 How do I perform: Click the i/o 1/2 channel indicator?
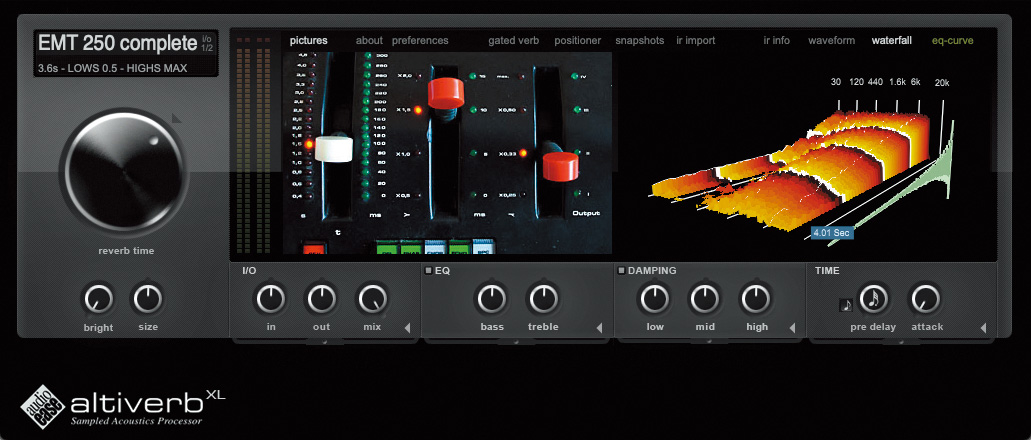coord(207,43)
